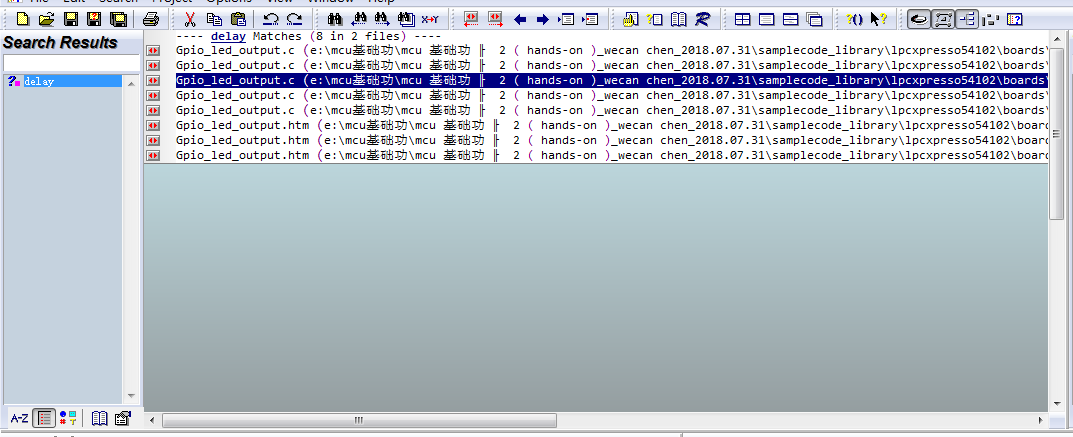Click the cascade windows icon
This screenshot has width=1073, height=437.
tap(814, 19)
